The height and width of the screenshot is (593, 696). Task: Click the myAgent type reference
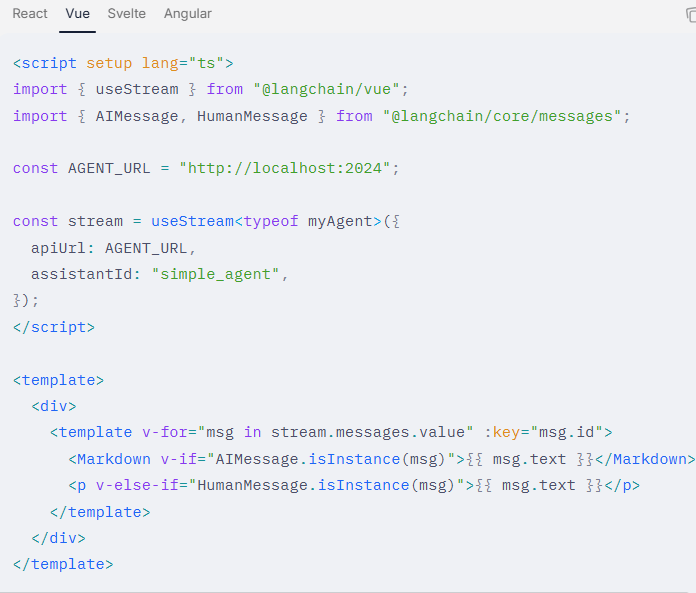[x=340, y=221]
